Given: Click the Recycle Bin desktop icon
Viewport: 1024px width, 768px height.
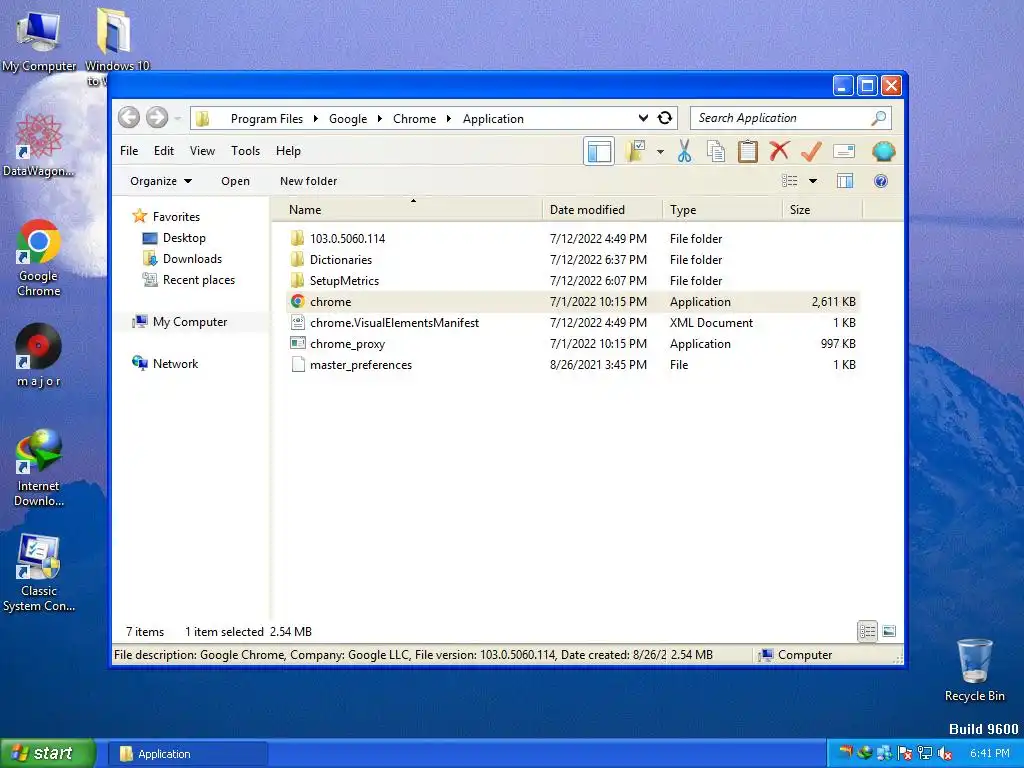Looking at the screenshot, I should pos(974,669).
